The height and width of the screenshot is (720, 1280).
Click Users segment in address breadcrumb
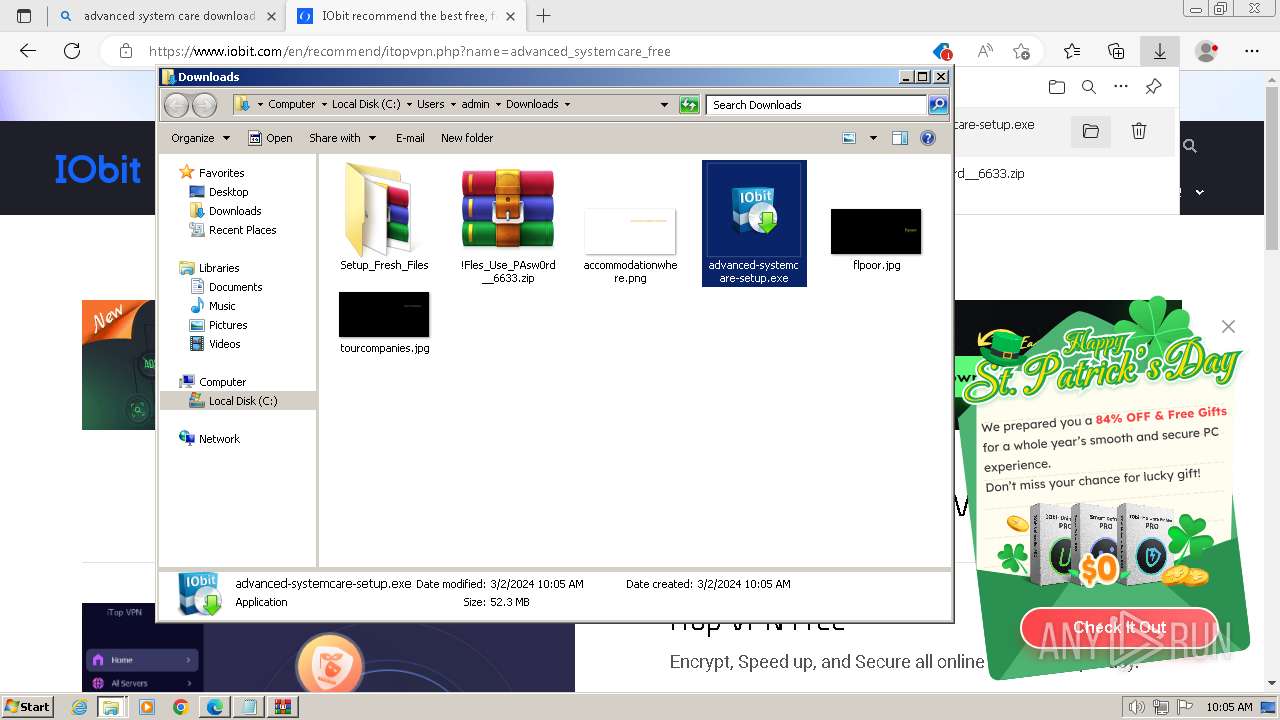click(430, 104)
